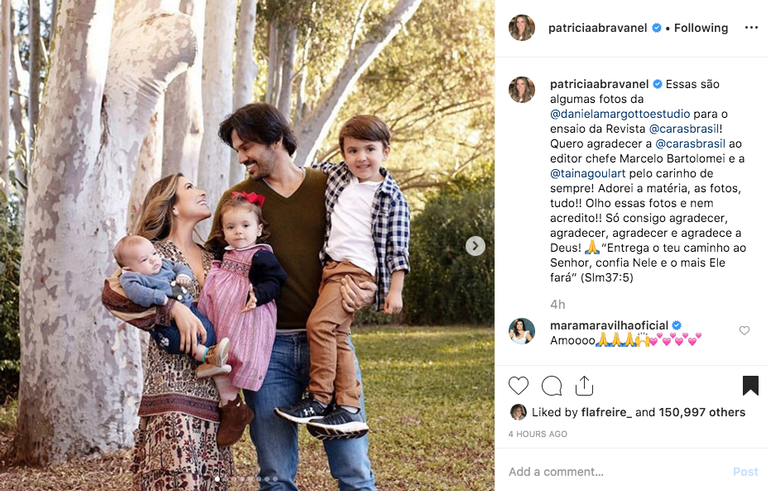Toggle the Following status for patriciaabravanel
Viewport: 768px width, 491px height.
(701, 28)
